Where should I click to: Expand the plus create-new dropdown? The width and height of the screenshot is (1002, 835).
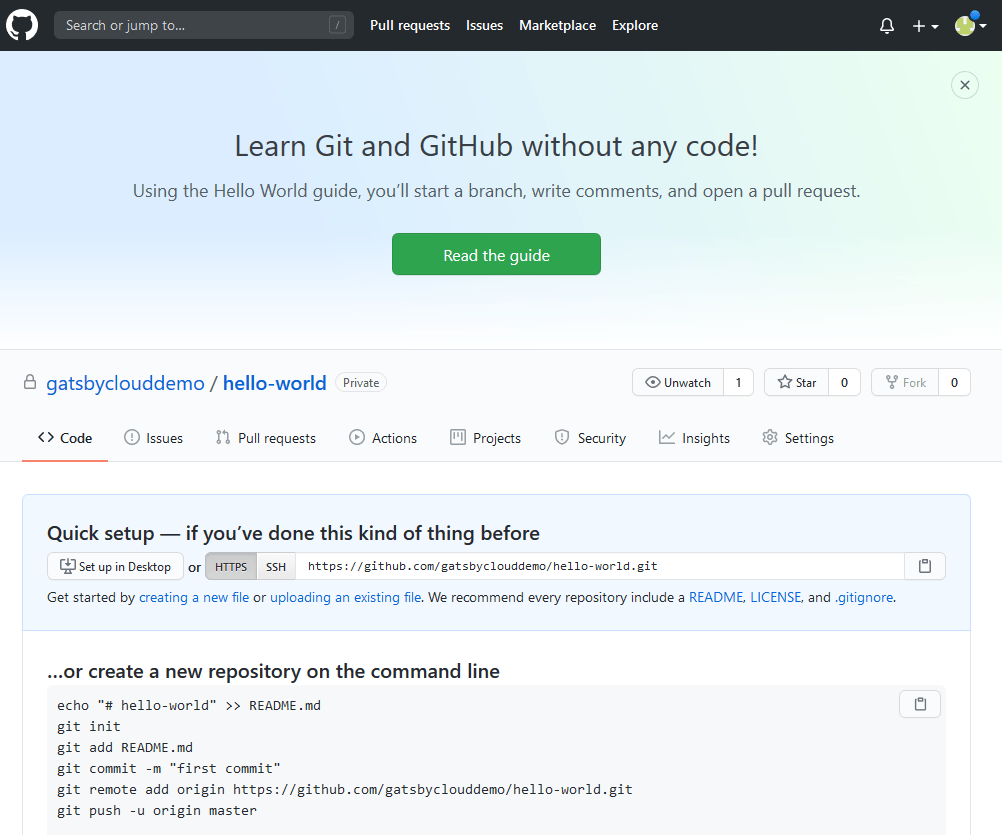925,26
